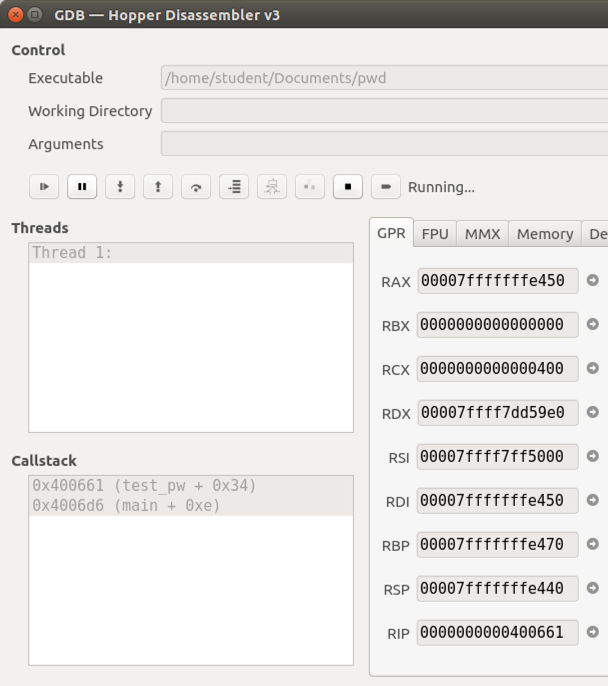The height and width of the screenshot is (686, 608).
Task: Click the step out icon
Action: [x=158, y=187]
